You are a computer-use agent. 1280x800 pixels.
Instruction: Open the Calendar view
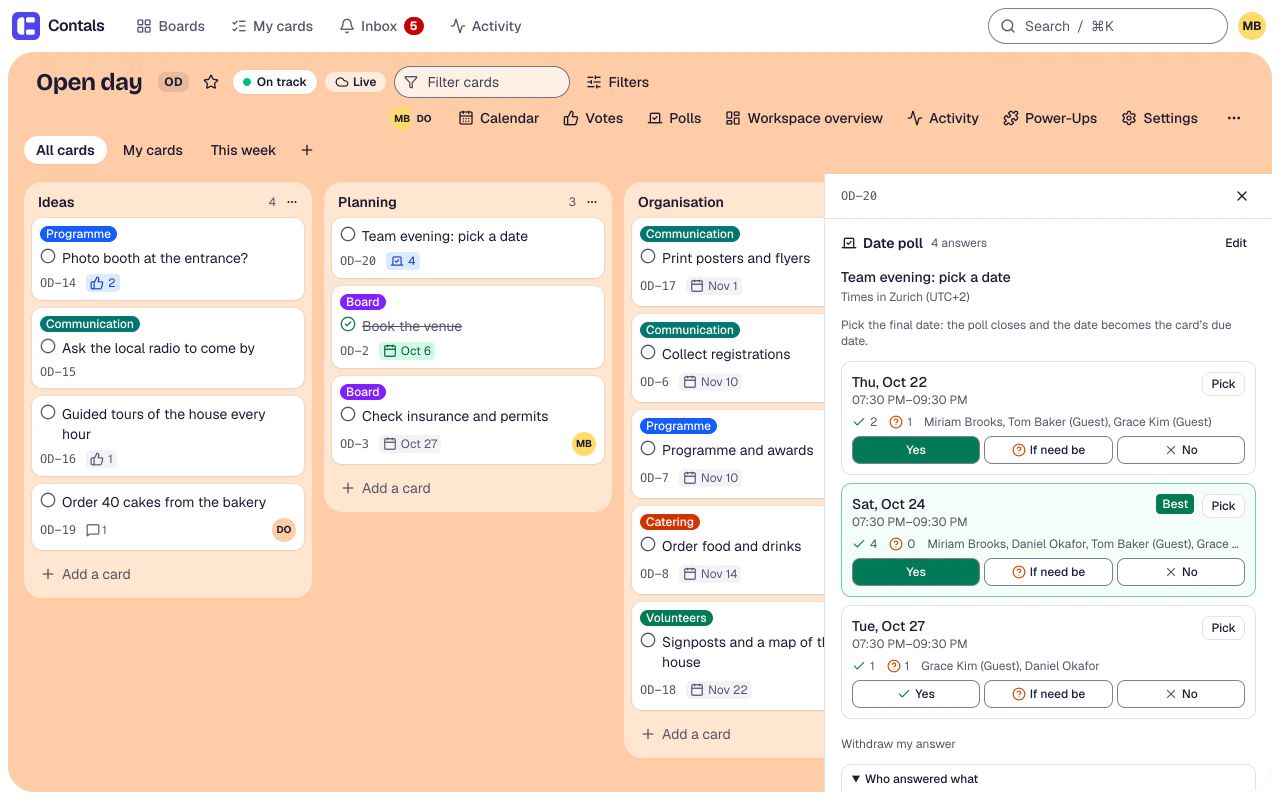499,118
